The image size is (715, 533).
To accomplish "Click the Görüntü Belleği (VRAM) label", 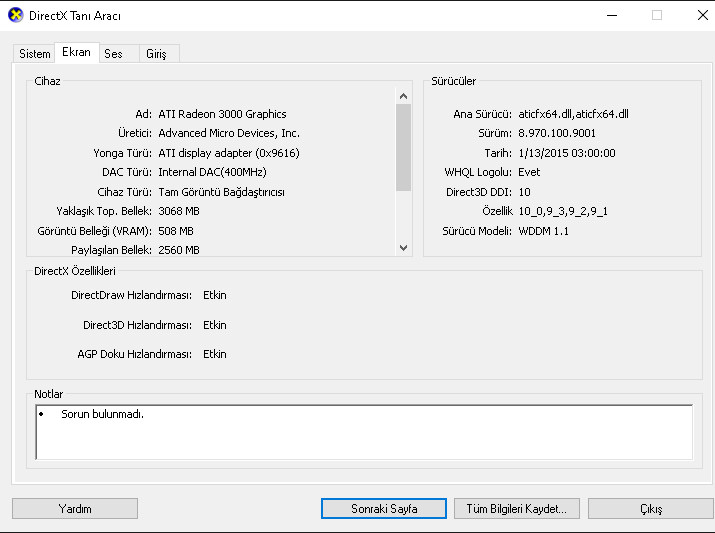I will pyautogui.click(x=94, y=231).
